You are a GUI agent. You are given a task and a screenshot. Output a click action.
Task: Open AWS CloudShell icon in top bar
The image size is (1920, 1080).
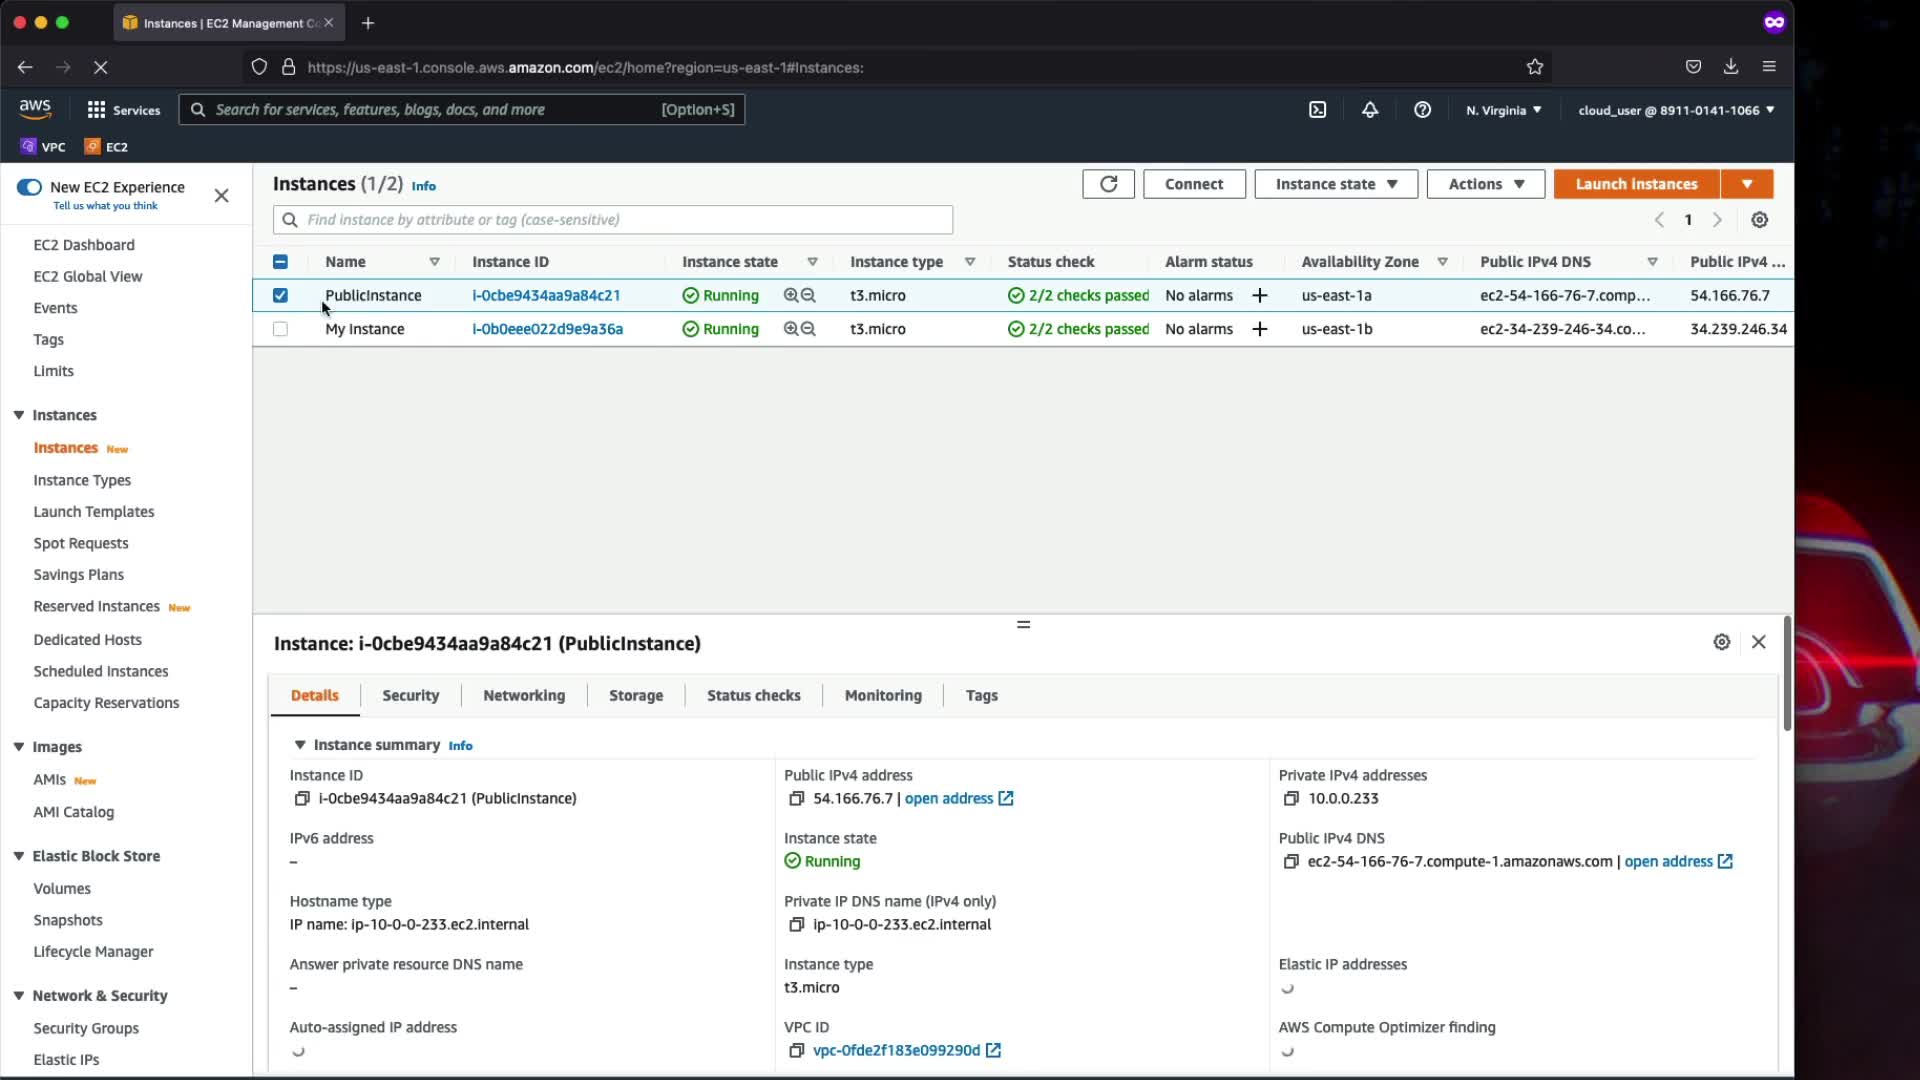1317,110
